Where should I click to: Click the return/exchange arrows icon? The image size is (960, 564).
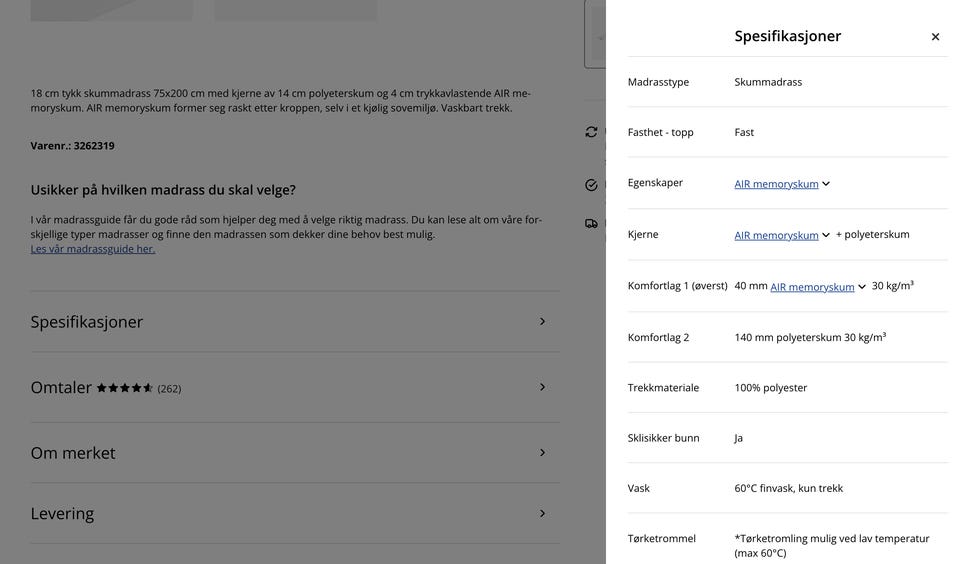[x=592, y=132]
